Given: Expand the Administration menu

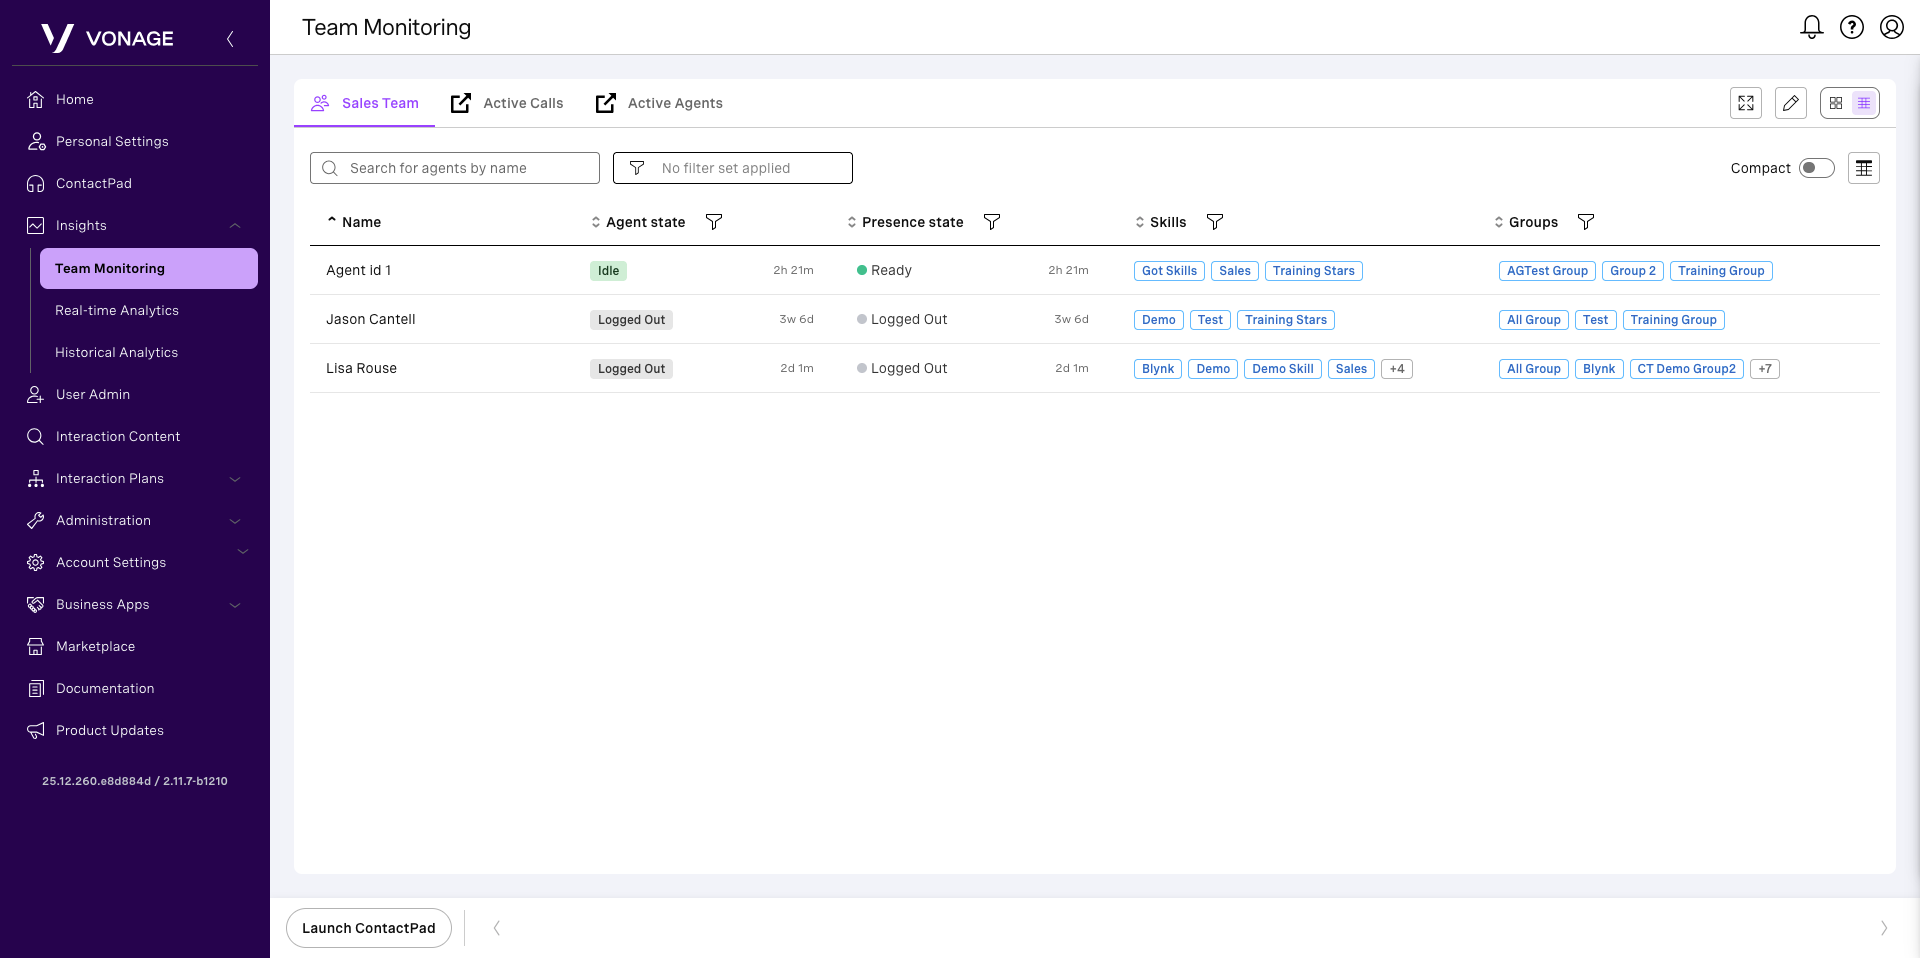Looking at the screenshot, I should [235, 521].
